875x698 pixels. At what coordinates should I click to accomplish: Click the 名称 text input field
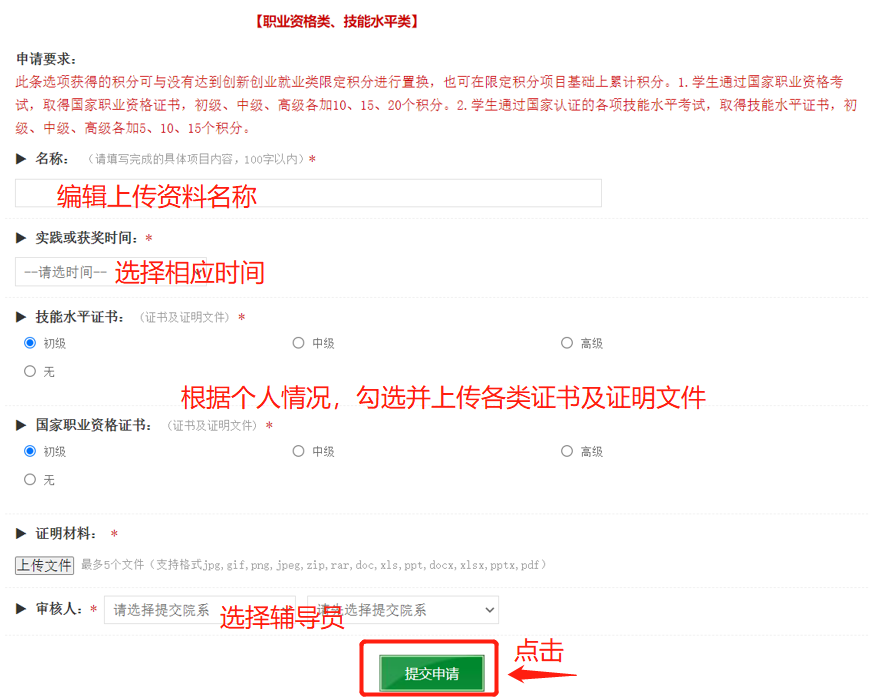(x=308, y=193)
